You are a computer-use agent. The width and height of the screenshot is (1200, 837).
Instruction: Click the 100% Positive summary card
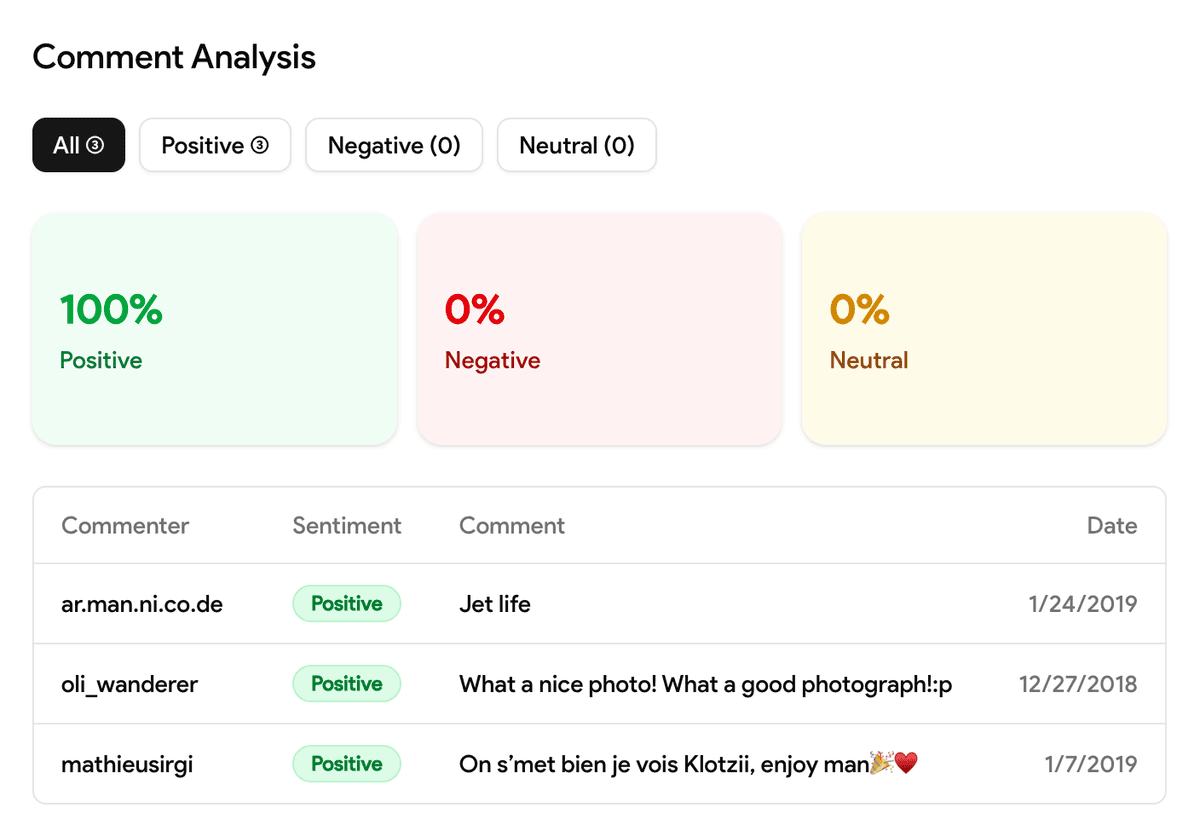[x=214, y=328]
